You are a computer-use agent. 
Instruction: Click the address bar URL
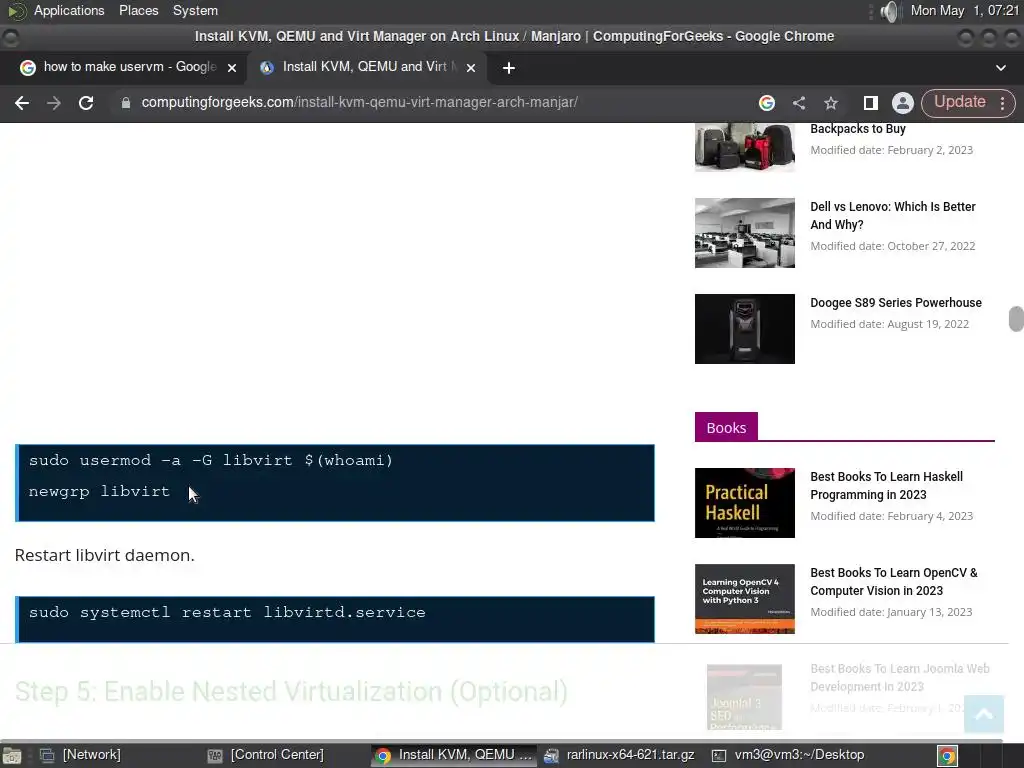pos(359,103)
